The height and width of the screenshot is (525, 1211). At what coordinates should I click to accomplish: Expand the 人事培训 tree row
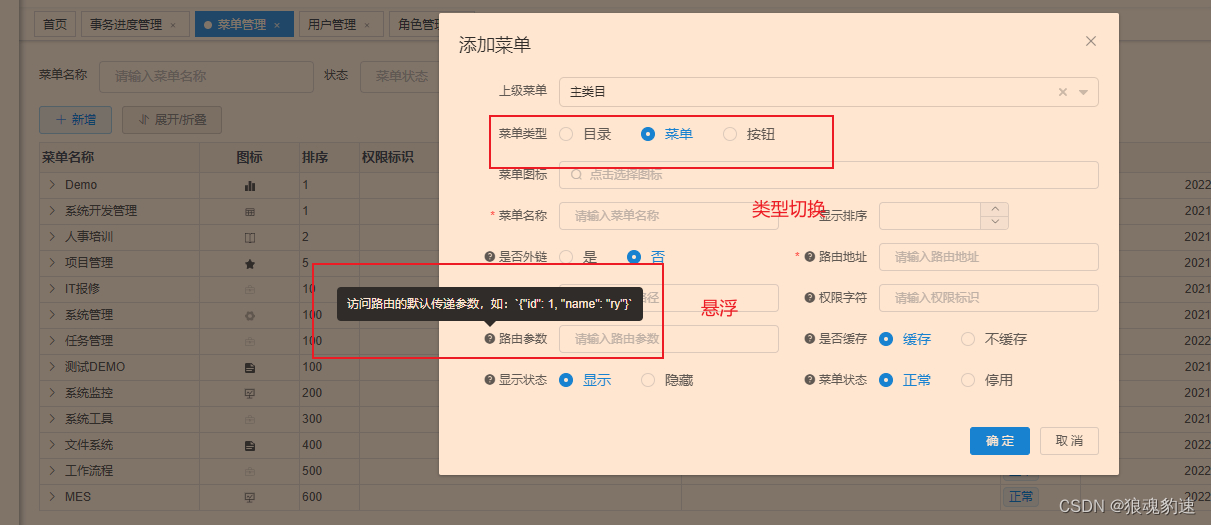52,237
